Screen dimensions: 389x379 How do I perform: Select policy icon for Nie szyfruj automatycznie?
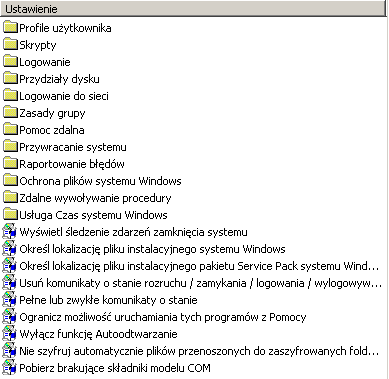(10, 350)
